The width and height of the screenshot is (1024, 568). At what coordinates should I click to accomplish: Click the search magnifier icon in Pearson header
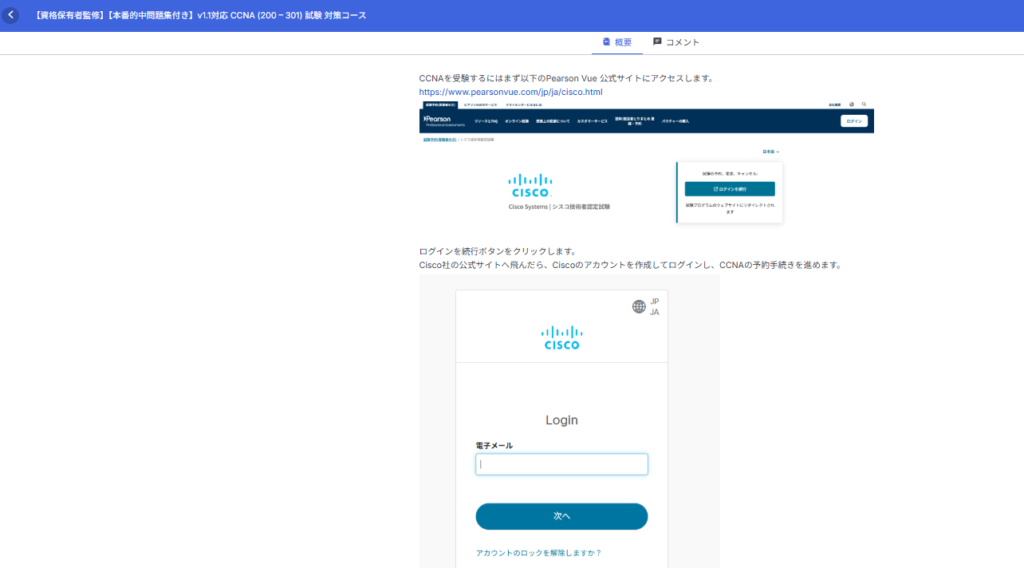click(x=864, y=103)
